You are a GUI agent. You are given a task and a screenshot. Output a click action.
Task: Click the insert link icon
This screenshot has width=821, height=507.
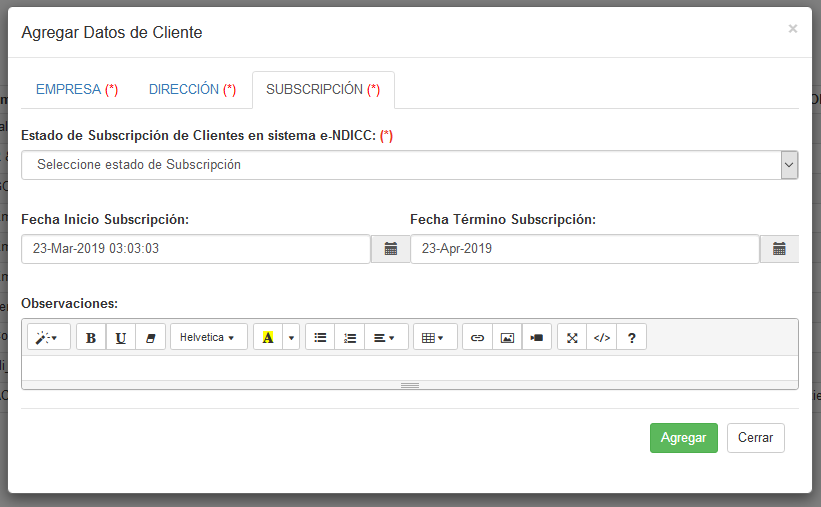(x=477, y=338)
